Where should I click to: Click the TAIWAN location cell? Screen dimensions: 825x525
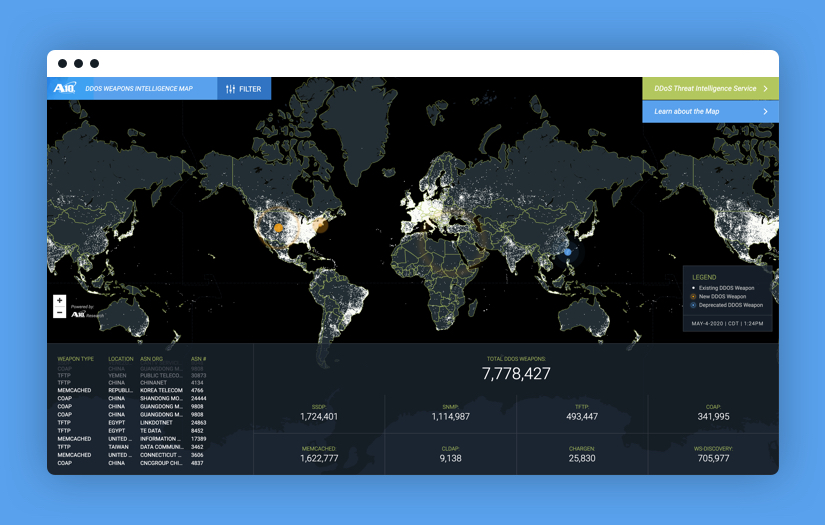click(x=118, y=447)
